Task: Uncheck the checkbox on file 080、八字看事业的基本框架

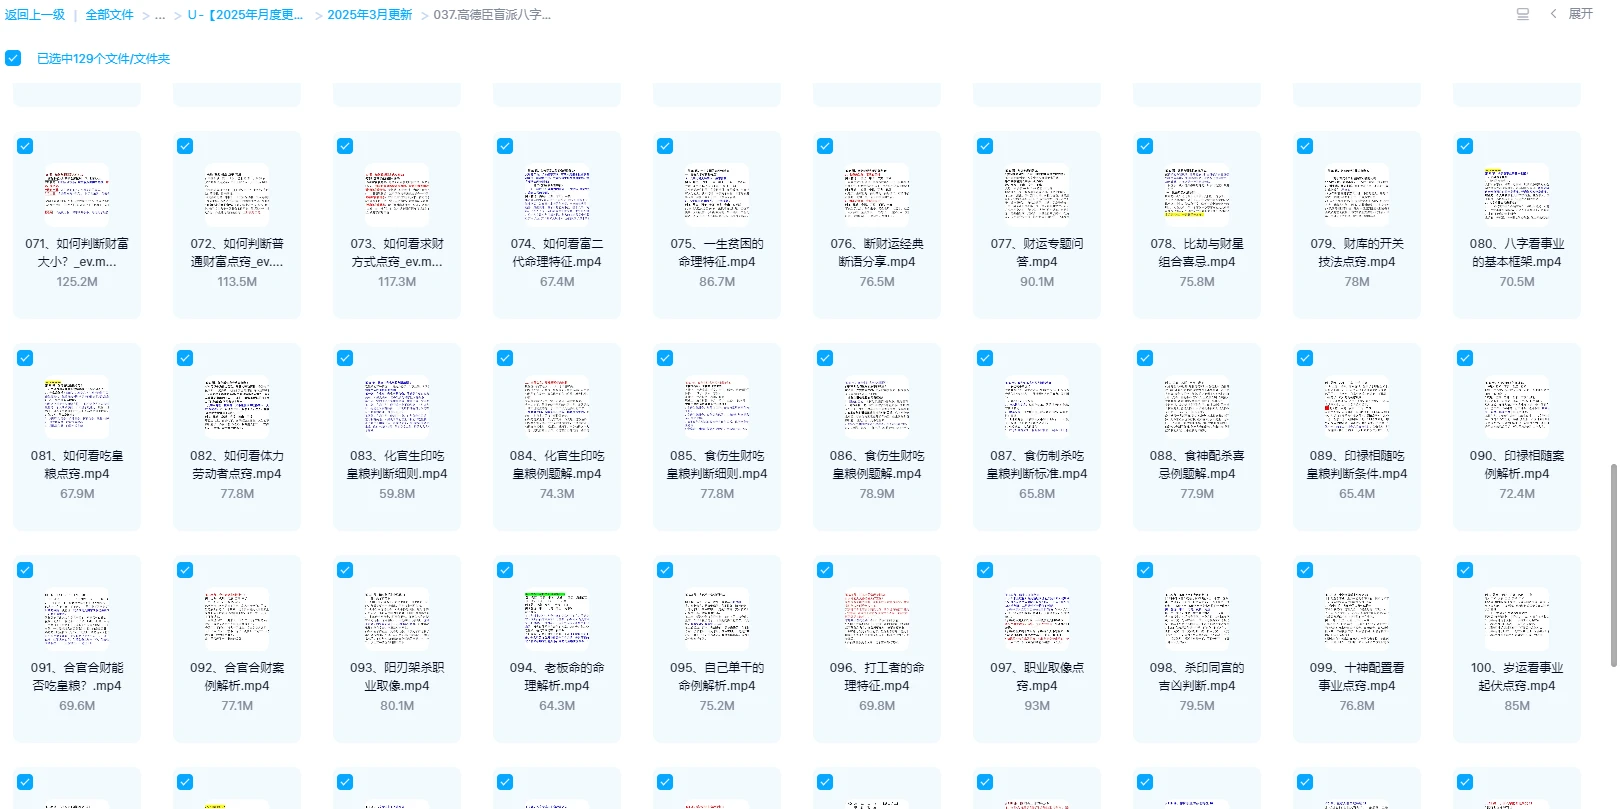Action: (x=1465, y=146)
